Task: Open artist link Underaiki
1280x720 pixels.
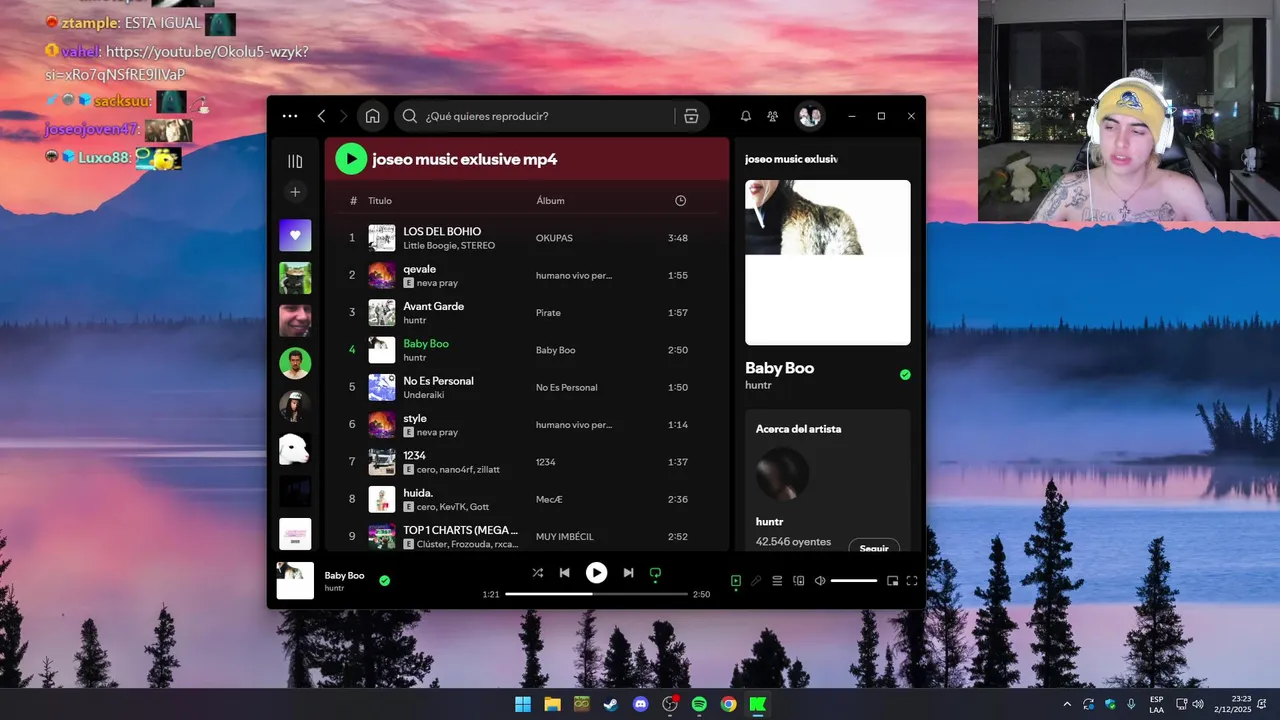Action: pyautogui.click(x=424, y=395)
